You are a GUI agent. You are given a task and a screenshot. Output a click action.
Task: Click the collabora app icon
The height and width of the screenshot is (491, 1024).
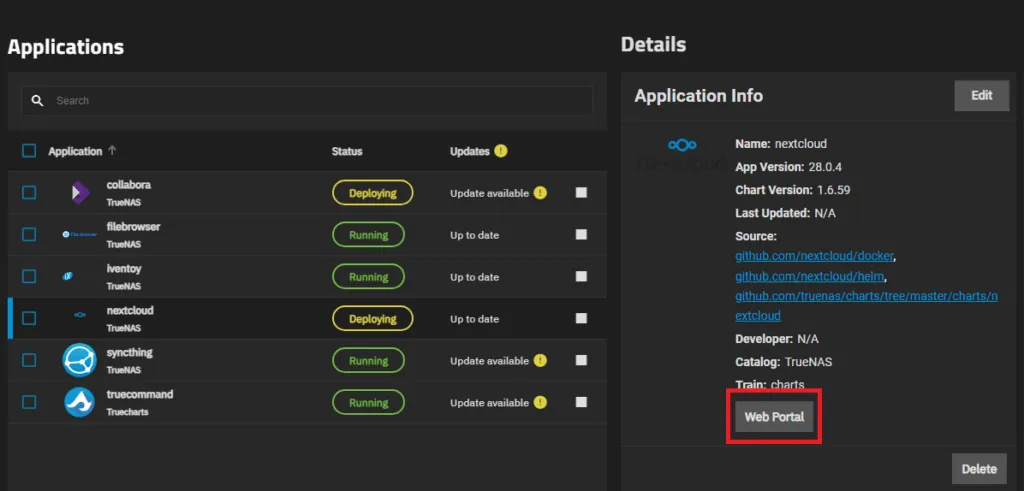79,193
